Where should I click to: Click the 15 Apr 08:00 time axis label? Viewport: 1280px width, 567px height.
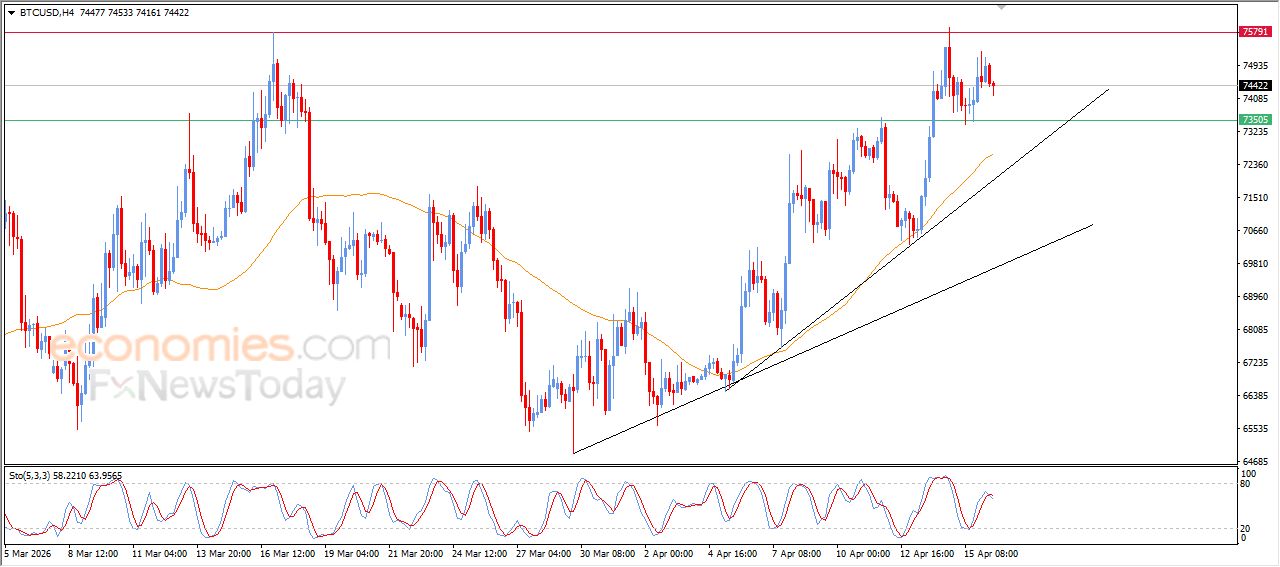(x=991, y=553)
